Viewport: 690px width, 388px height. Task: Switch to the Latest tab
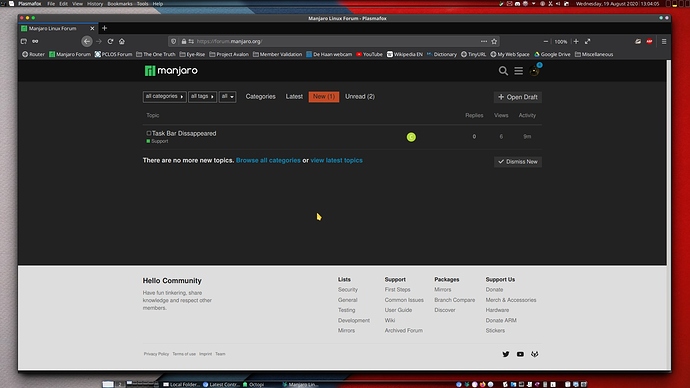pos(294,96)
